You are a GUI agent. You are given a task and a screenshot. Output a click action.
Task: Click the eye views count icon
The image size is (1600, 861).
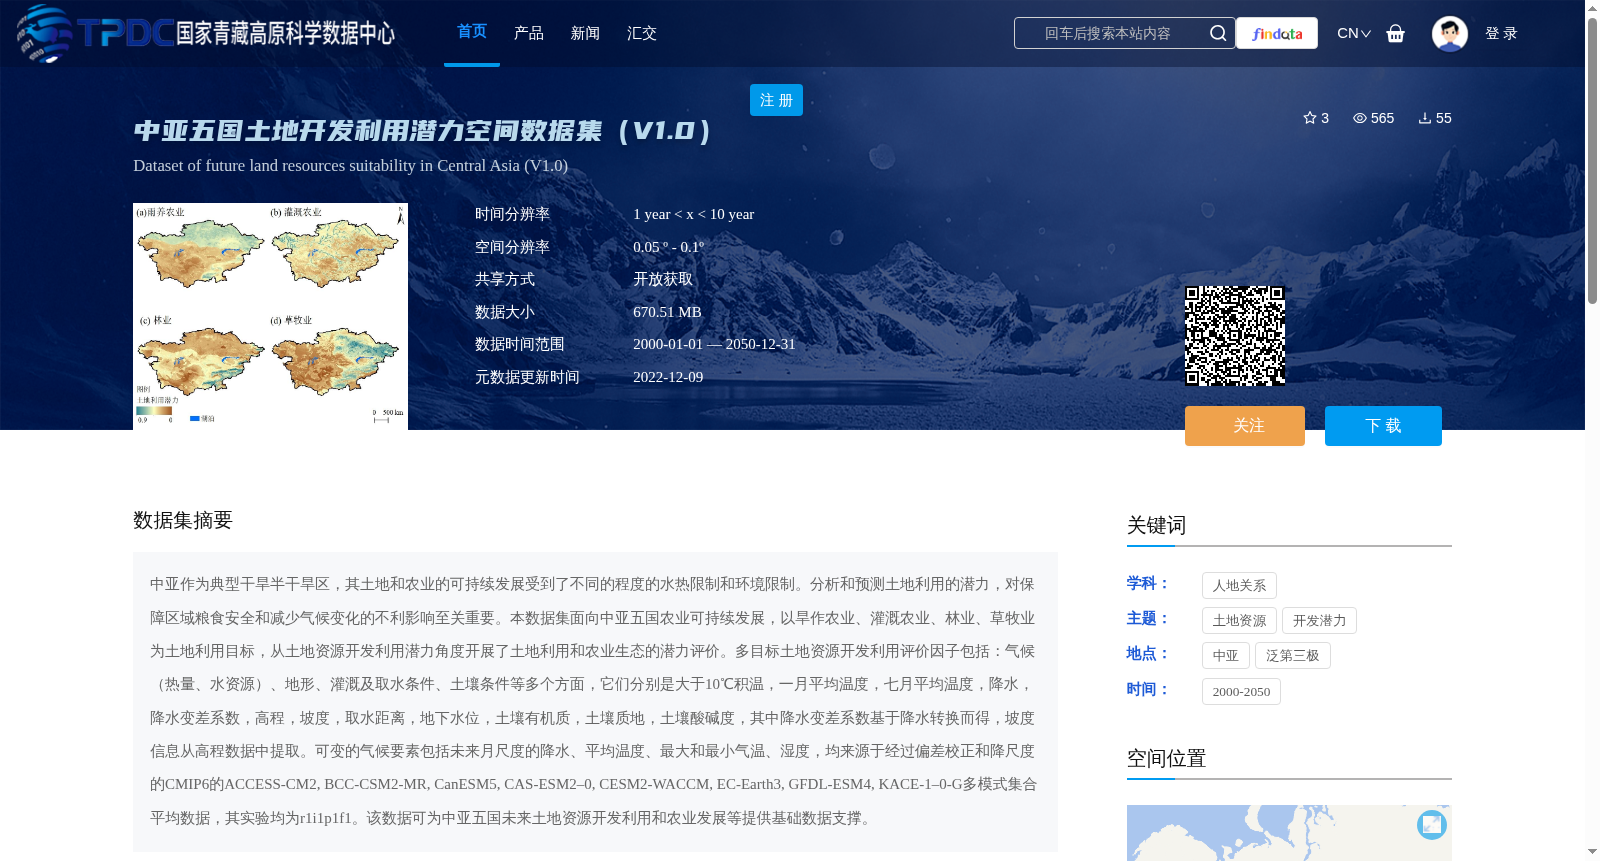[1360, 118]
